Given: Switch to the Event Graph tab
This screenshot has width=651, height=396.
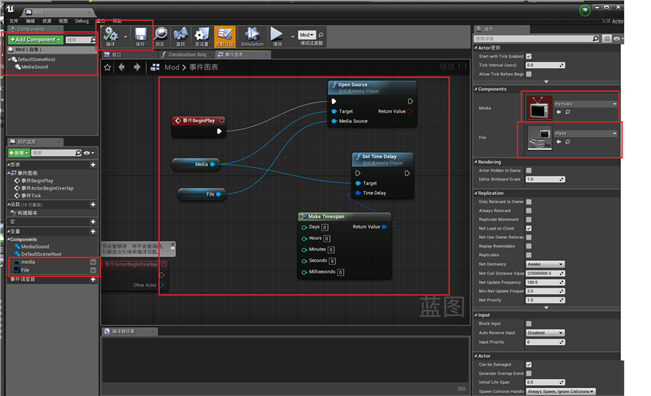Looking at the screenshot, I should coord(242,54).
